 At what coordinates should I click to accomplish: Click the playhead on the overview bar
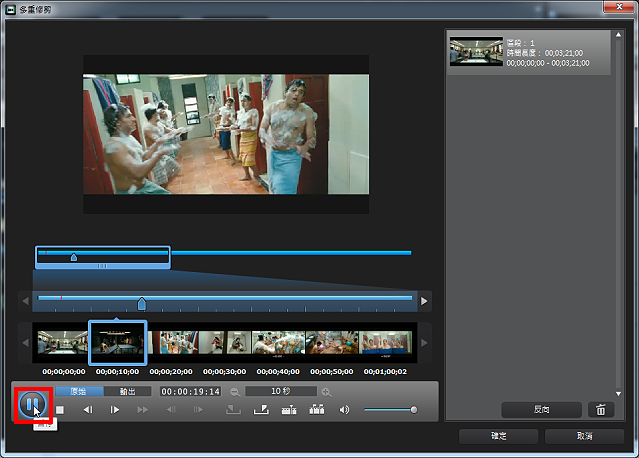point(74,257)
